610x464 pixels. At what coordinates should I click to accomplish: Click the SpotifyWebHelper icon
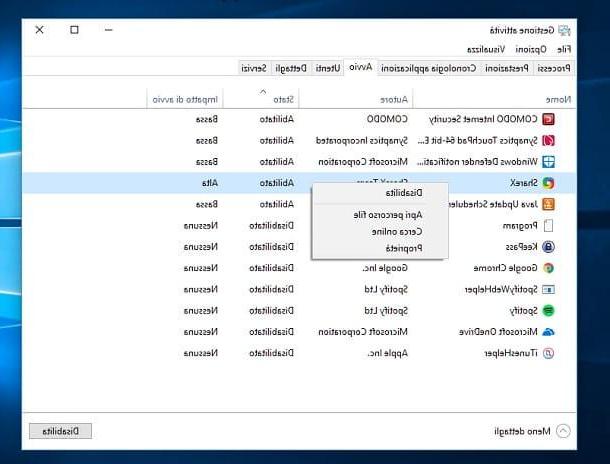pyautogui.click(x=548, y=289)
